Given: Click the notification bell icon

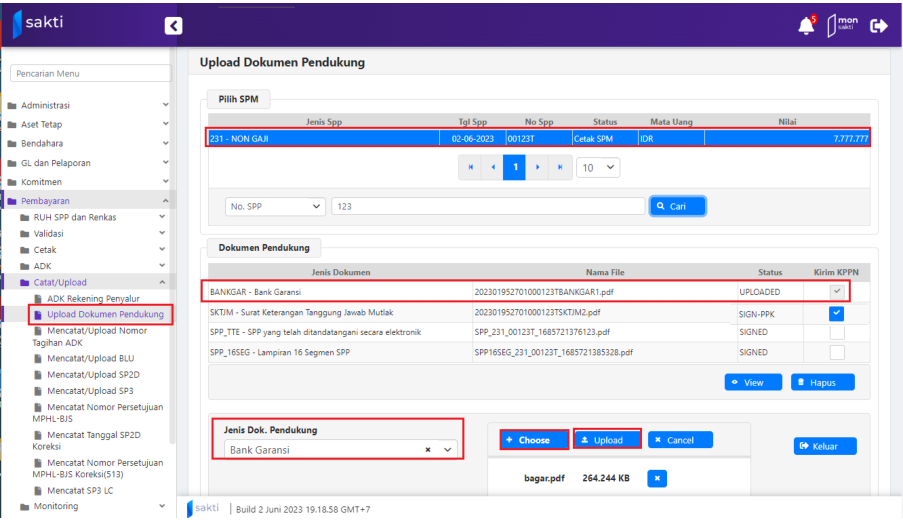Looking at the screenshot, I should (806, 27).
